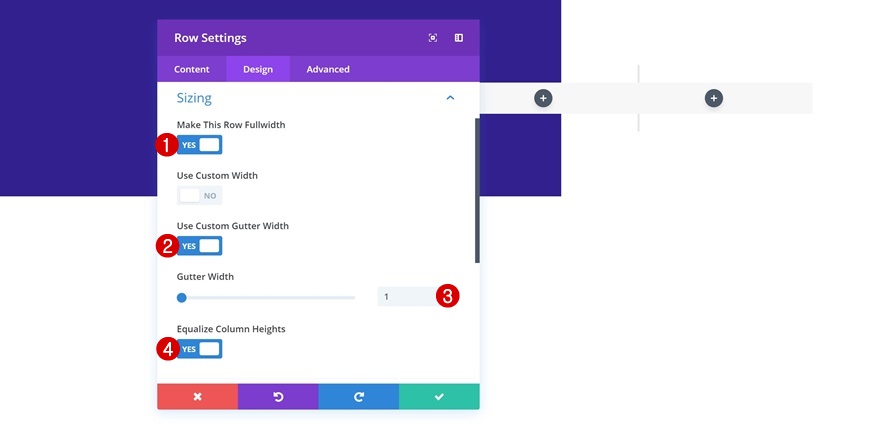This screenshot has height=445, width=880.
Task: Toggle Equalize Column Heights switch
Action: pyautogui.click(x=200, y=349)
